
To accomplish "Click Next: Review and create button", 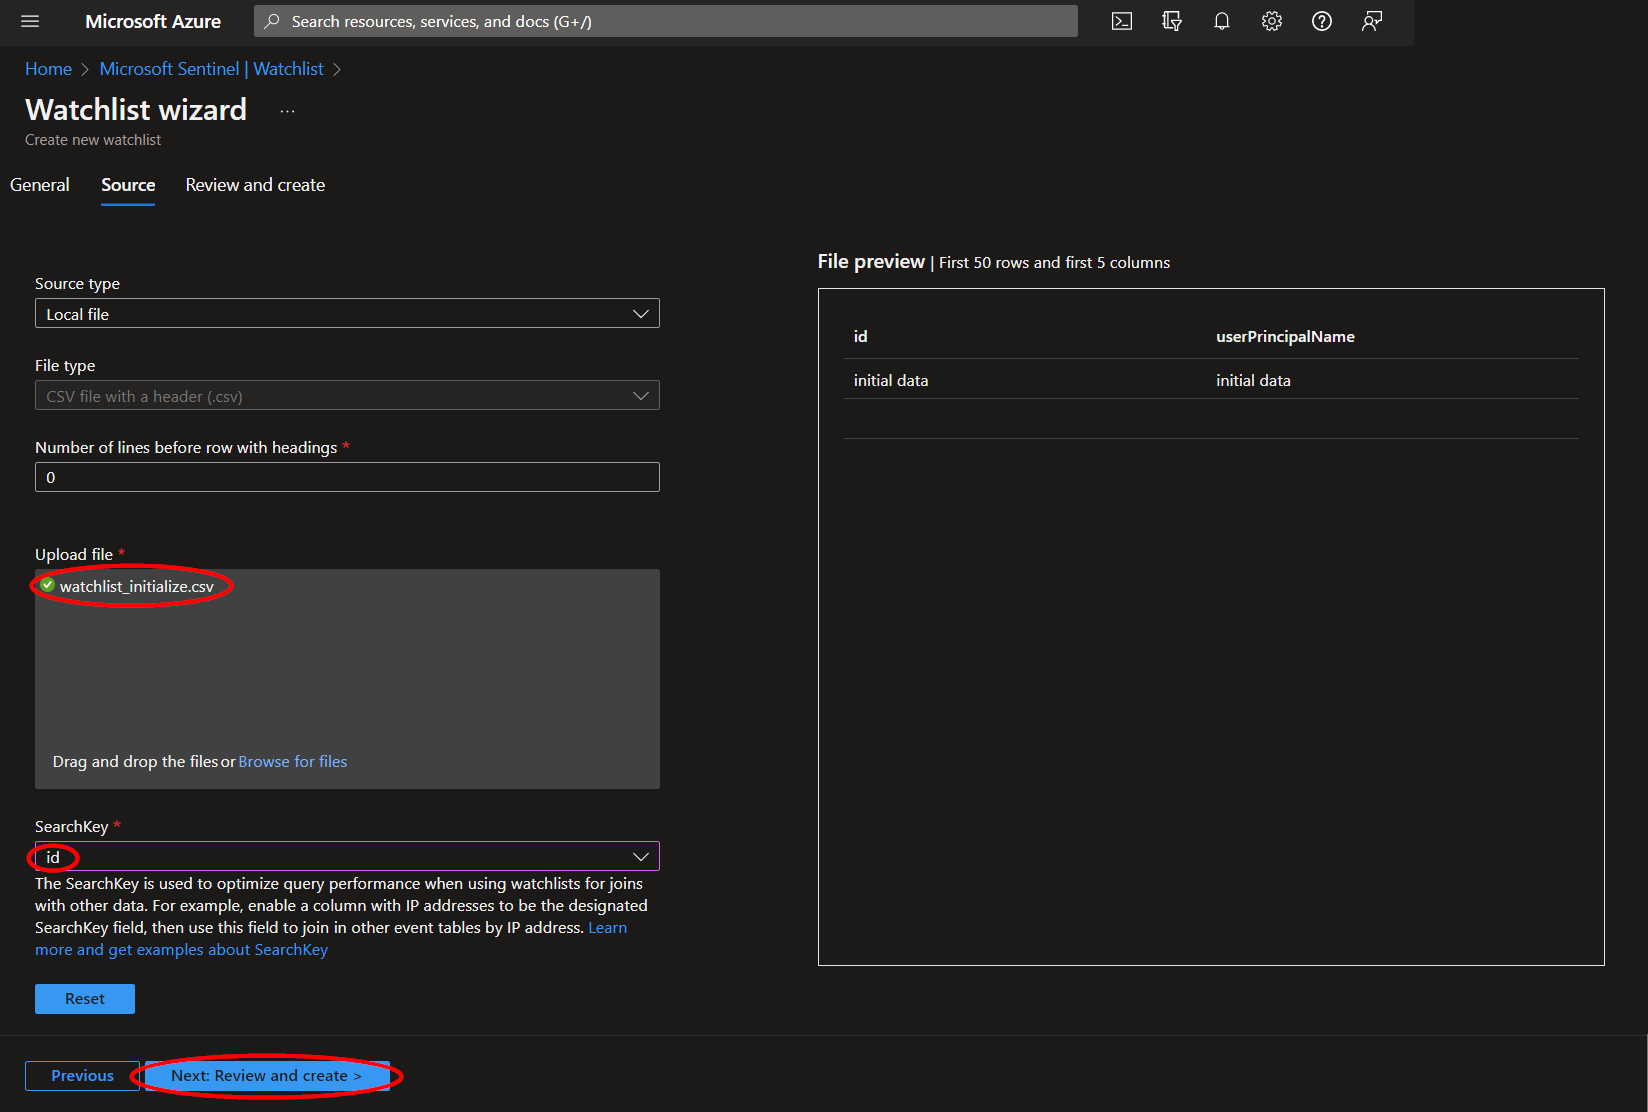I will [267, 1076].
